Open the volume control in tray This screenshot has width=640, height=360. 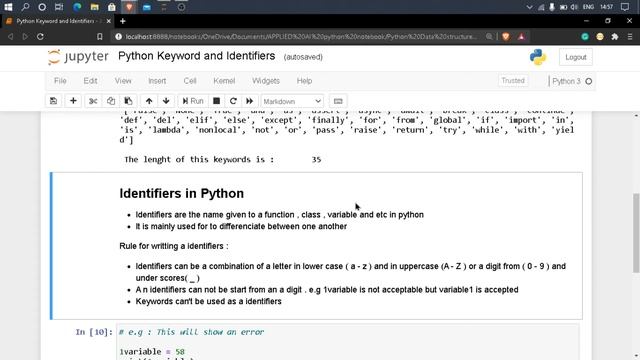(x=574, y=7)
